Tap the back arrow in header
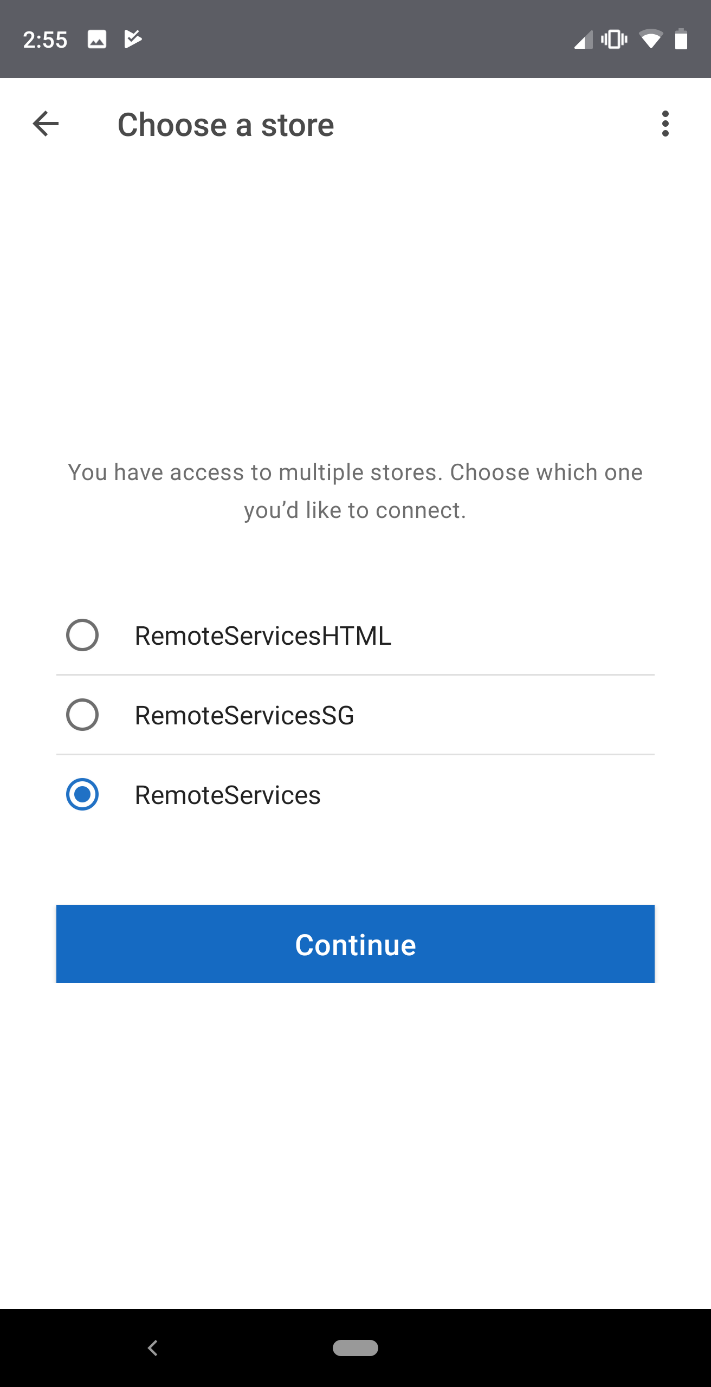The image size is (711, 1387). click(x=46, y=124)
